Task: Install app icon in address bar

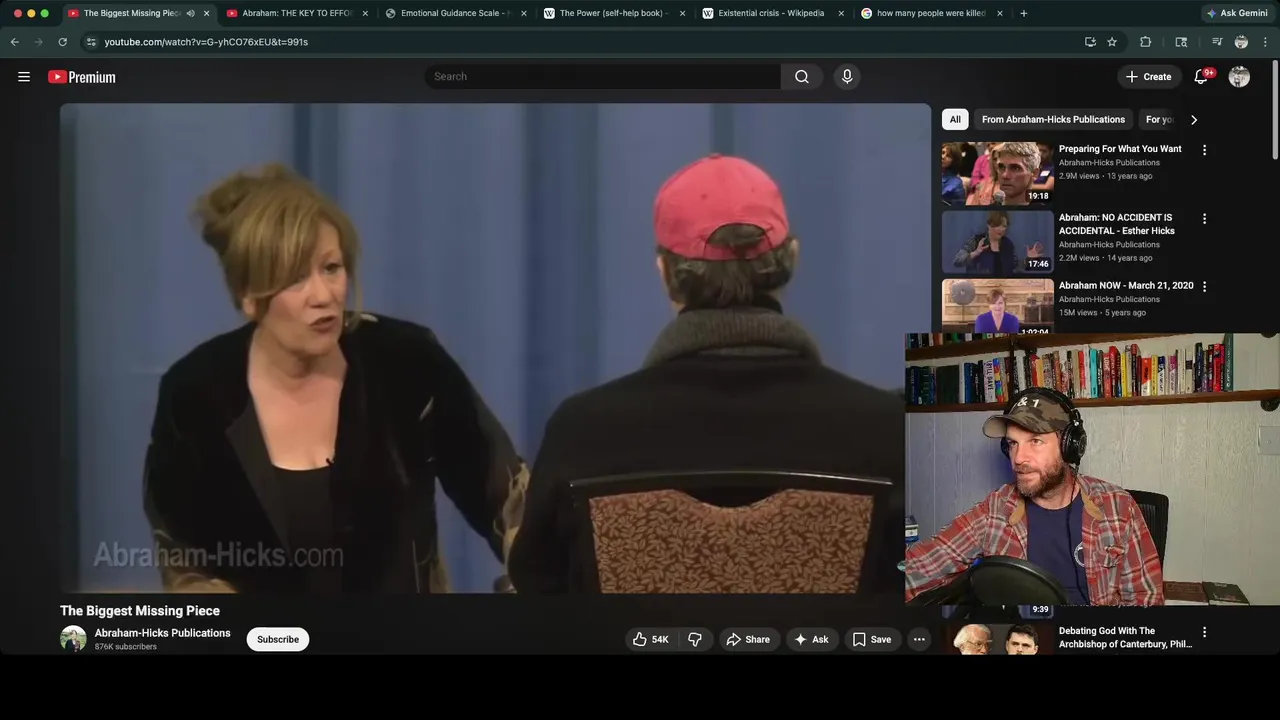Action: (1090, 42)
